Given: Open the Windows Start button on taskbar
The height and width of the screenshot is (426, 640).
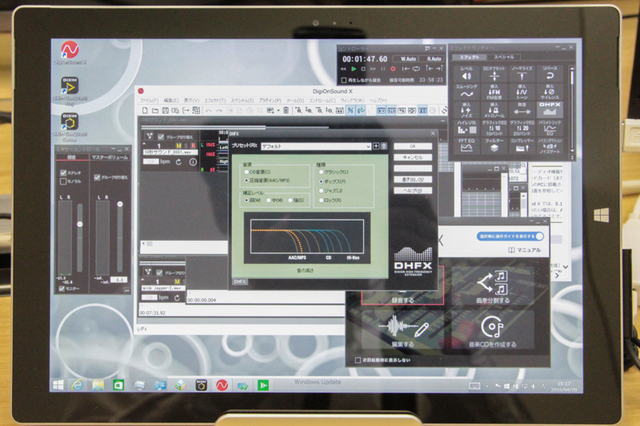Looking at the screenshot, I should pyautogui.click(x=59, y=384).
